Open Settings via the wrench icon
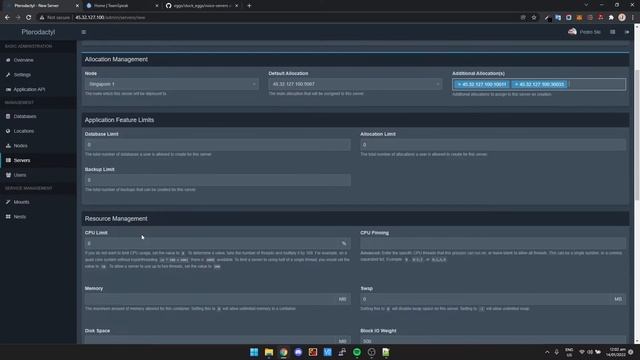The width and height of the screenshot is (640, 360). [x=8, y=75]
